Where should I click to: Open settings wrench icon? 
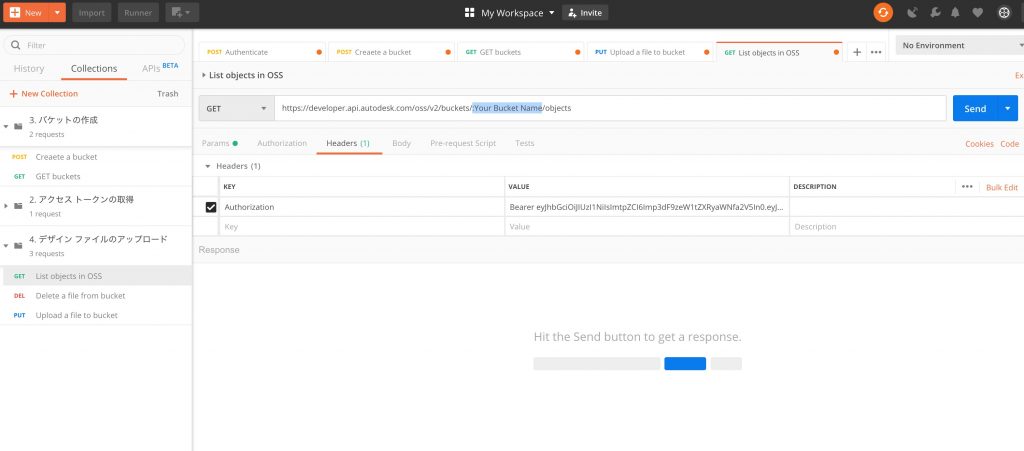click(x=935, y=12)
